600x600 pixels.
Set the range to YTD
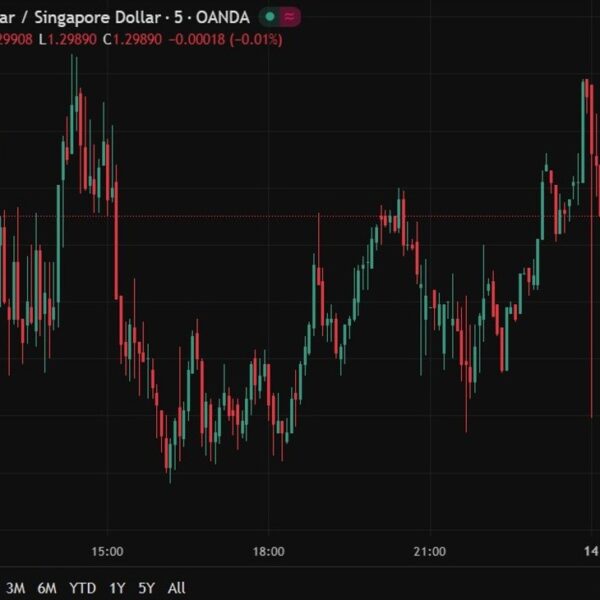[x=82, y=588]
